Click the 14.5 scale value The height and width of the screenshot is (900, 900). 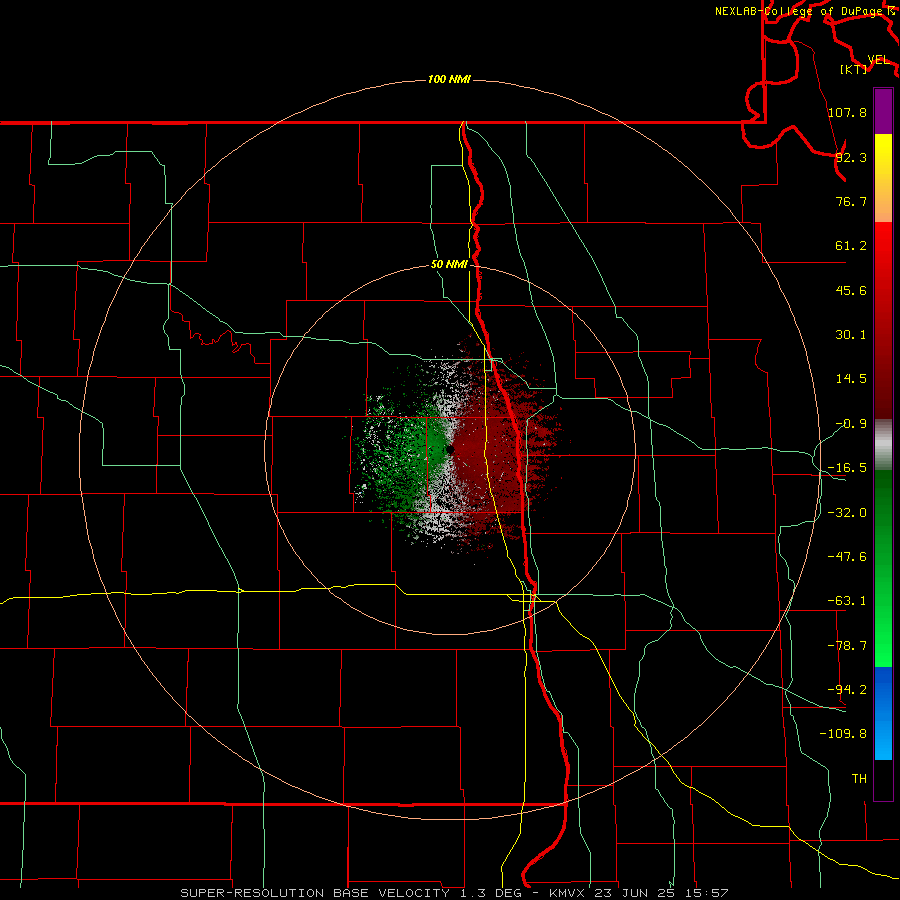851,379
